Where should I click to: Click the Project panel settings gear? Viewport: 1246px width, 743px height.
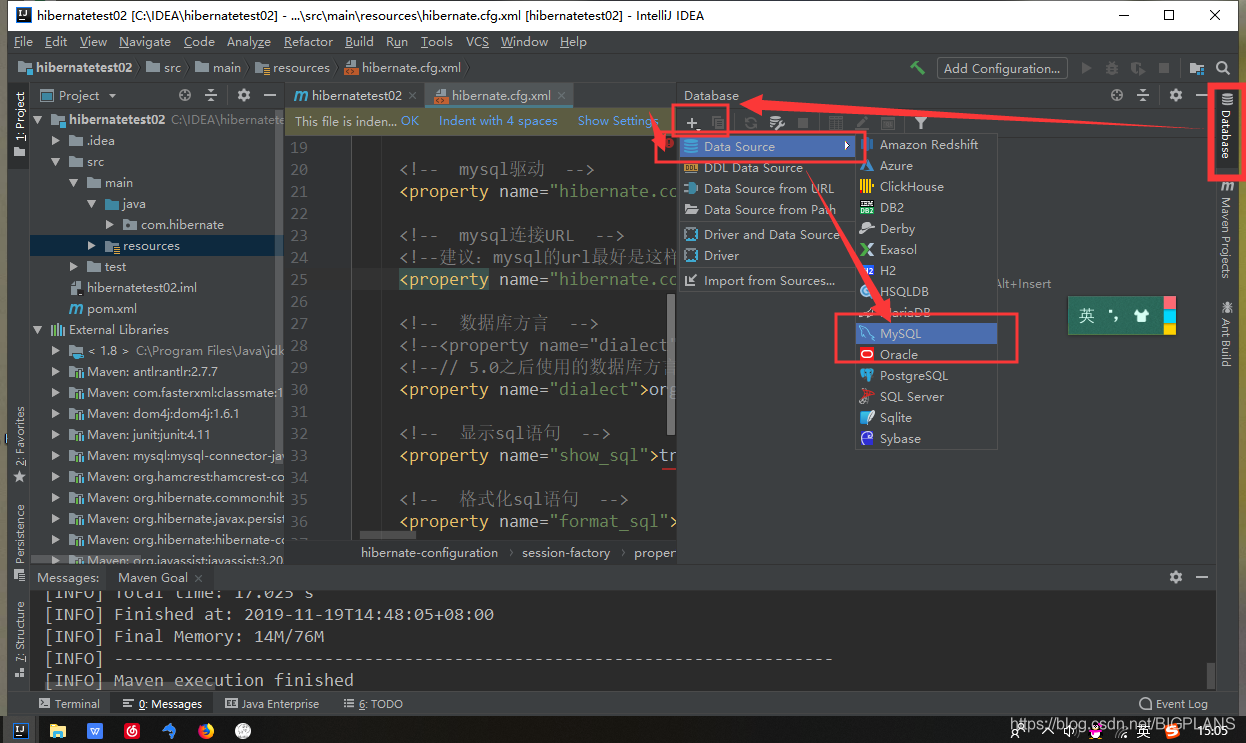pyautogui.click(x=243, y=95)
